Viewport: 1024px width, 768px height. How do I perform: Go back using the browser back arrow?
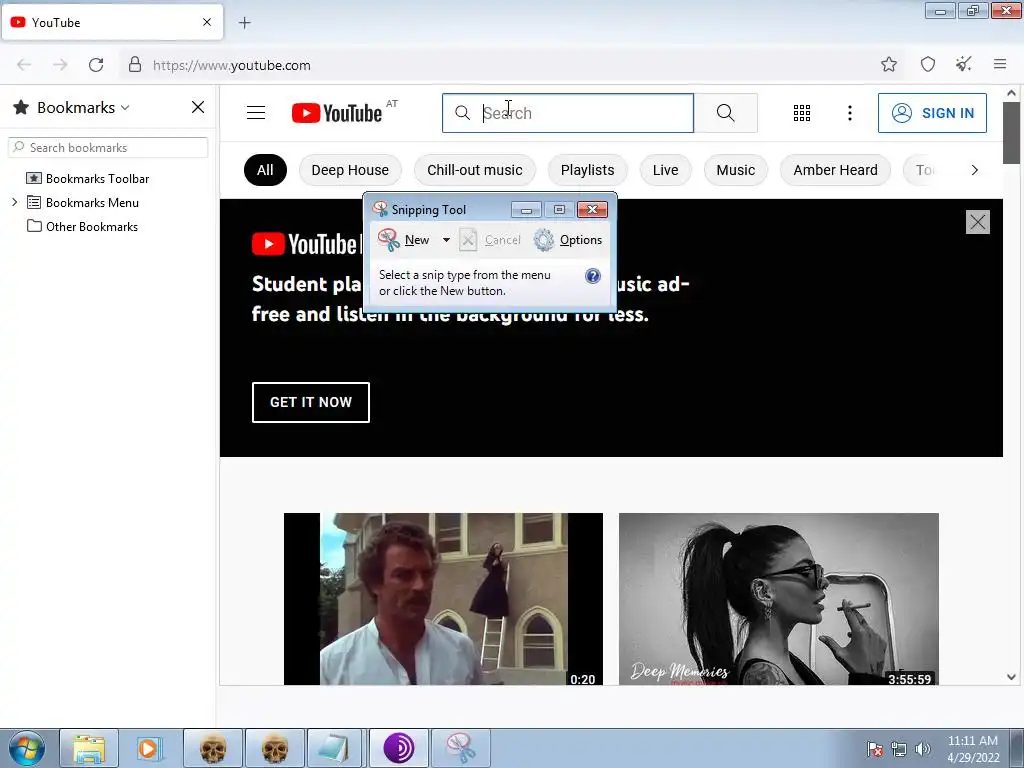click(24, 65)
